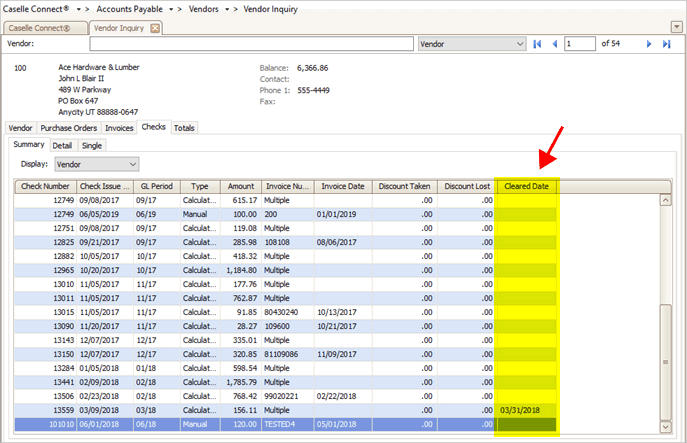
Task: Select check number 13143 row
Action: (x=285, y=340)
